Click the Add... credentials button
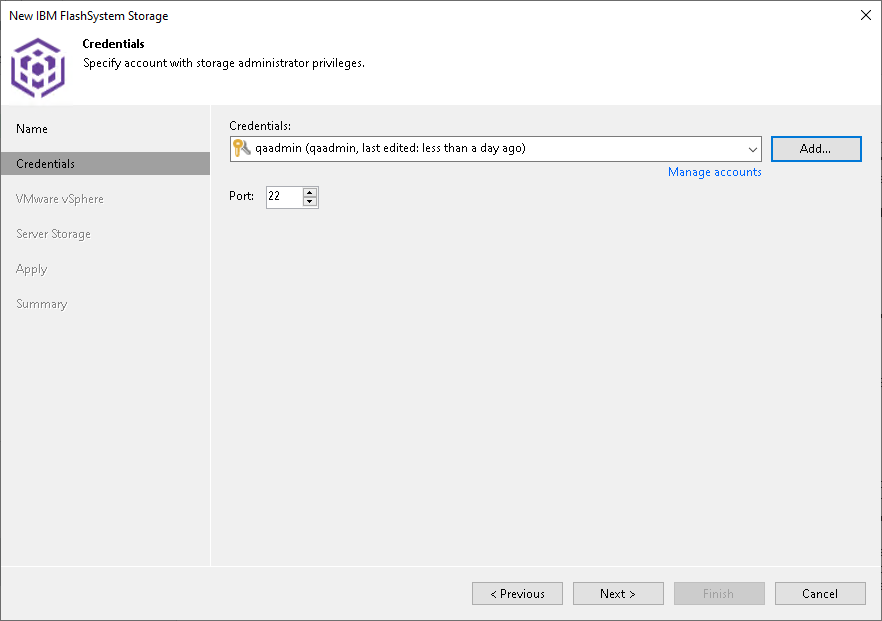This screenshot has width=882, height=621. pos(816,149)
